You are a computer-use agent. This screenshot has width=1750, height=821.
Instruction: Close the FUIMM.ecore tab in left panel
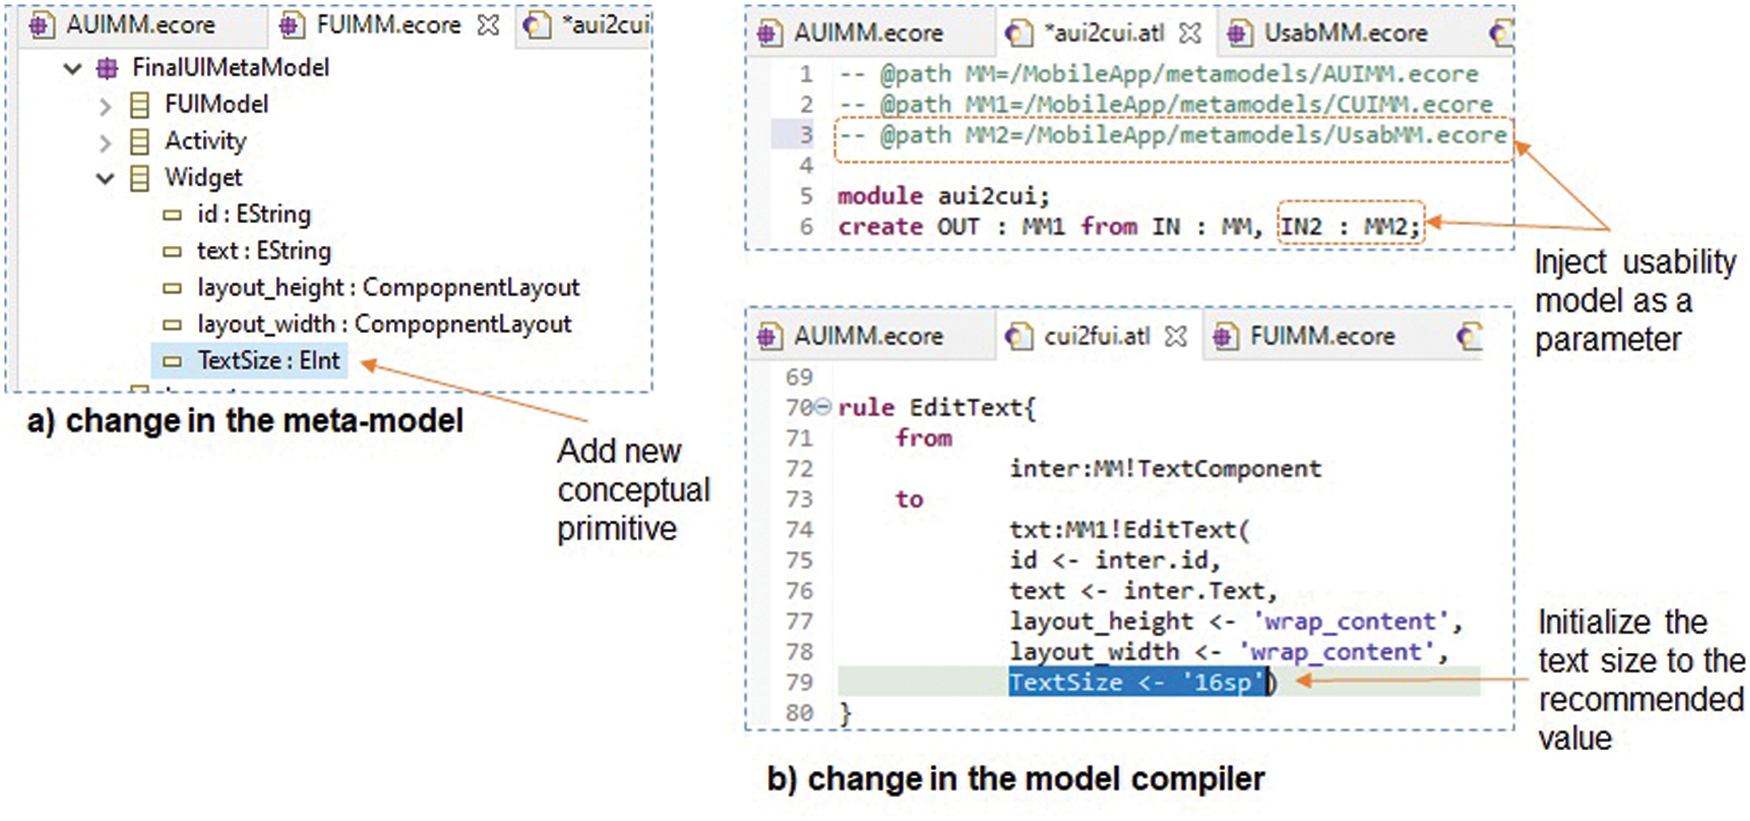click(488, 25)
